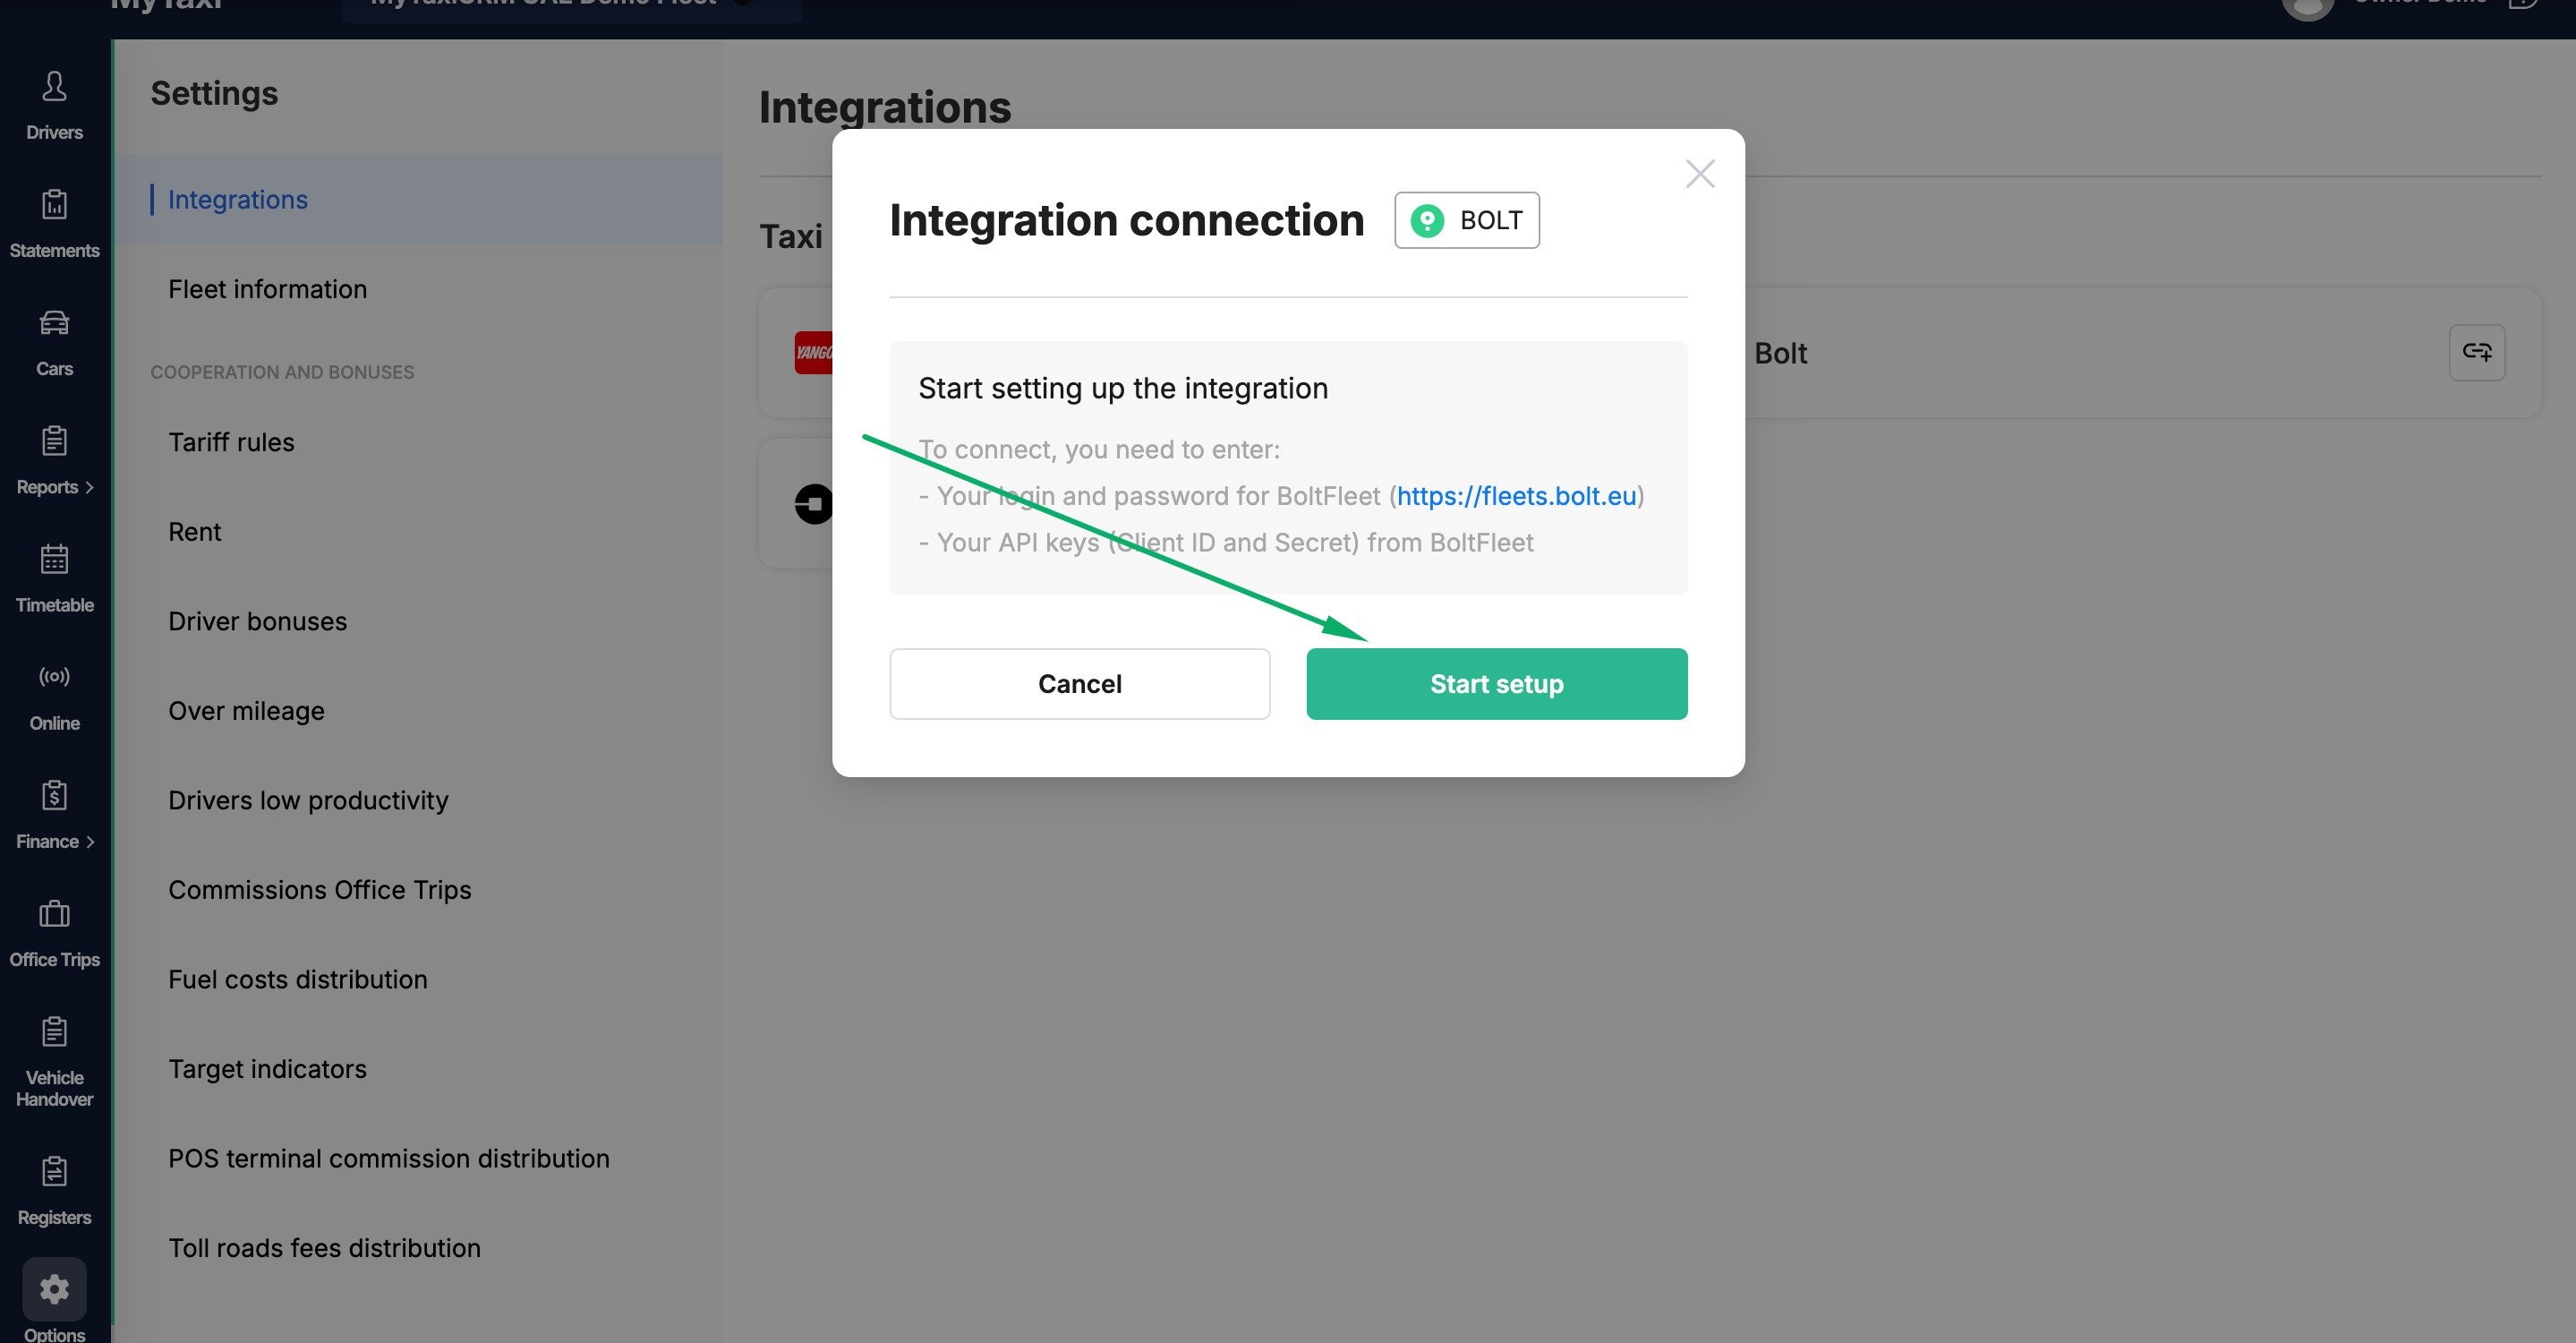This screenshot has height=1343, width=2576.
Task: Open the Timetable calendar icon
Action: 54,559
